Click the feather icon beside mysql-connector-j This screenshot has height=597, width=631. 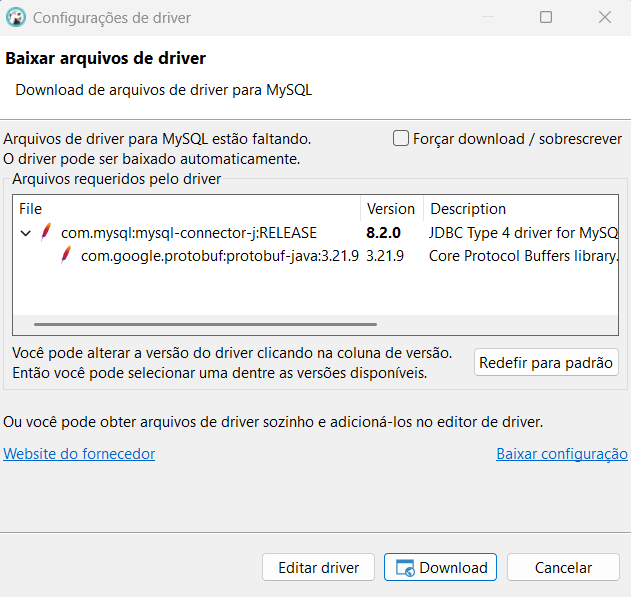tap(46, 232)
